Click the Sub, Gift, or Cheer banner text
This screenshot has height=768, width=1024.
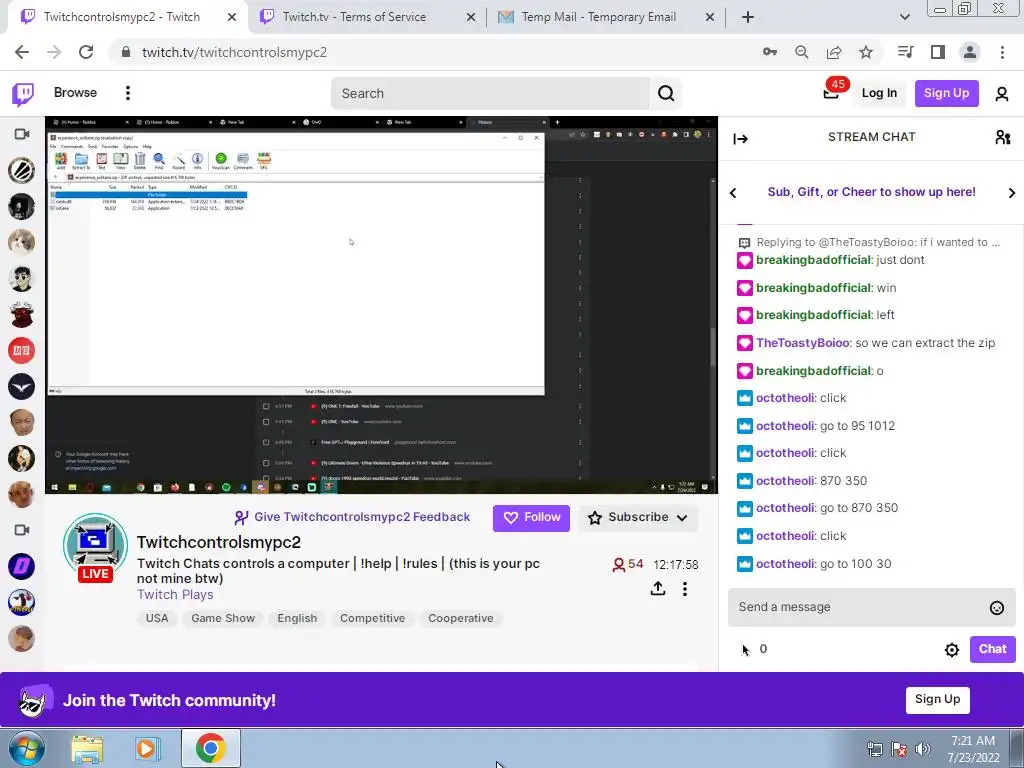(871, 193)
